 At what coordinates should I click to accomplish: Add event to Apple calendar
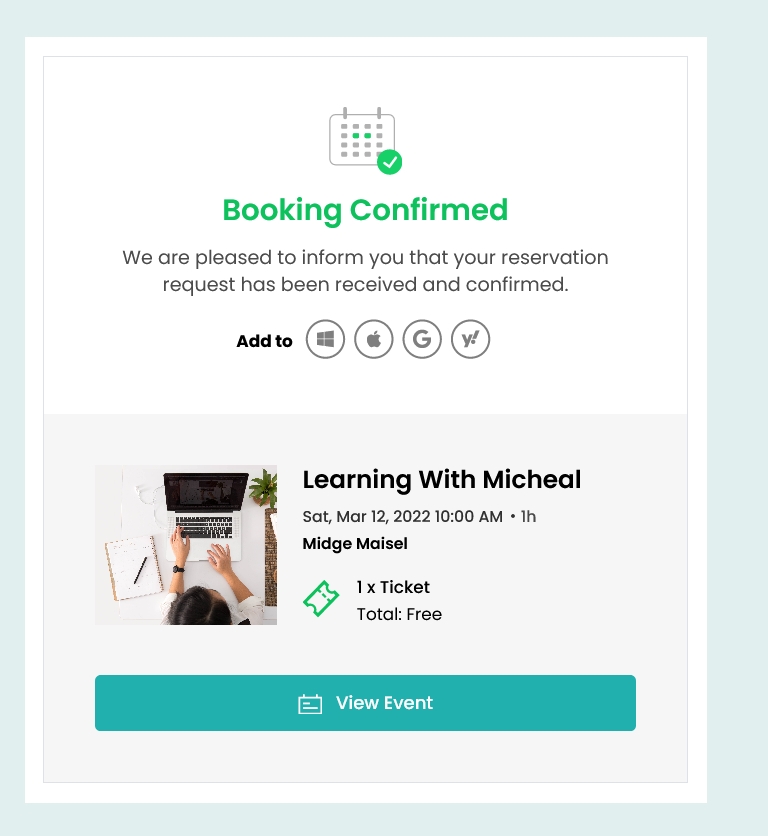[374, 339]
